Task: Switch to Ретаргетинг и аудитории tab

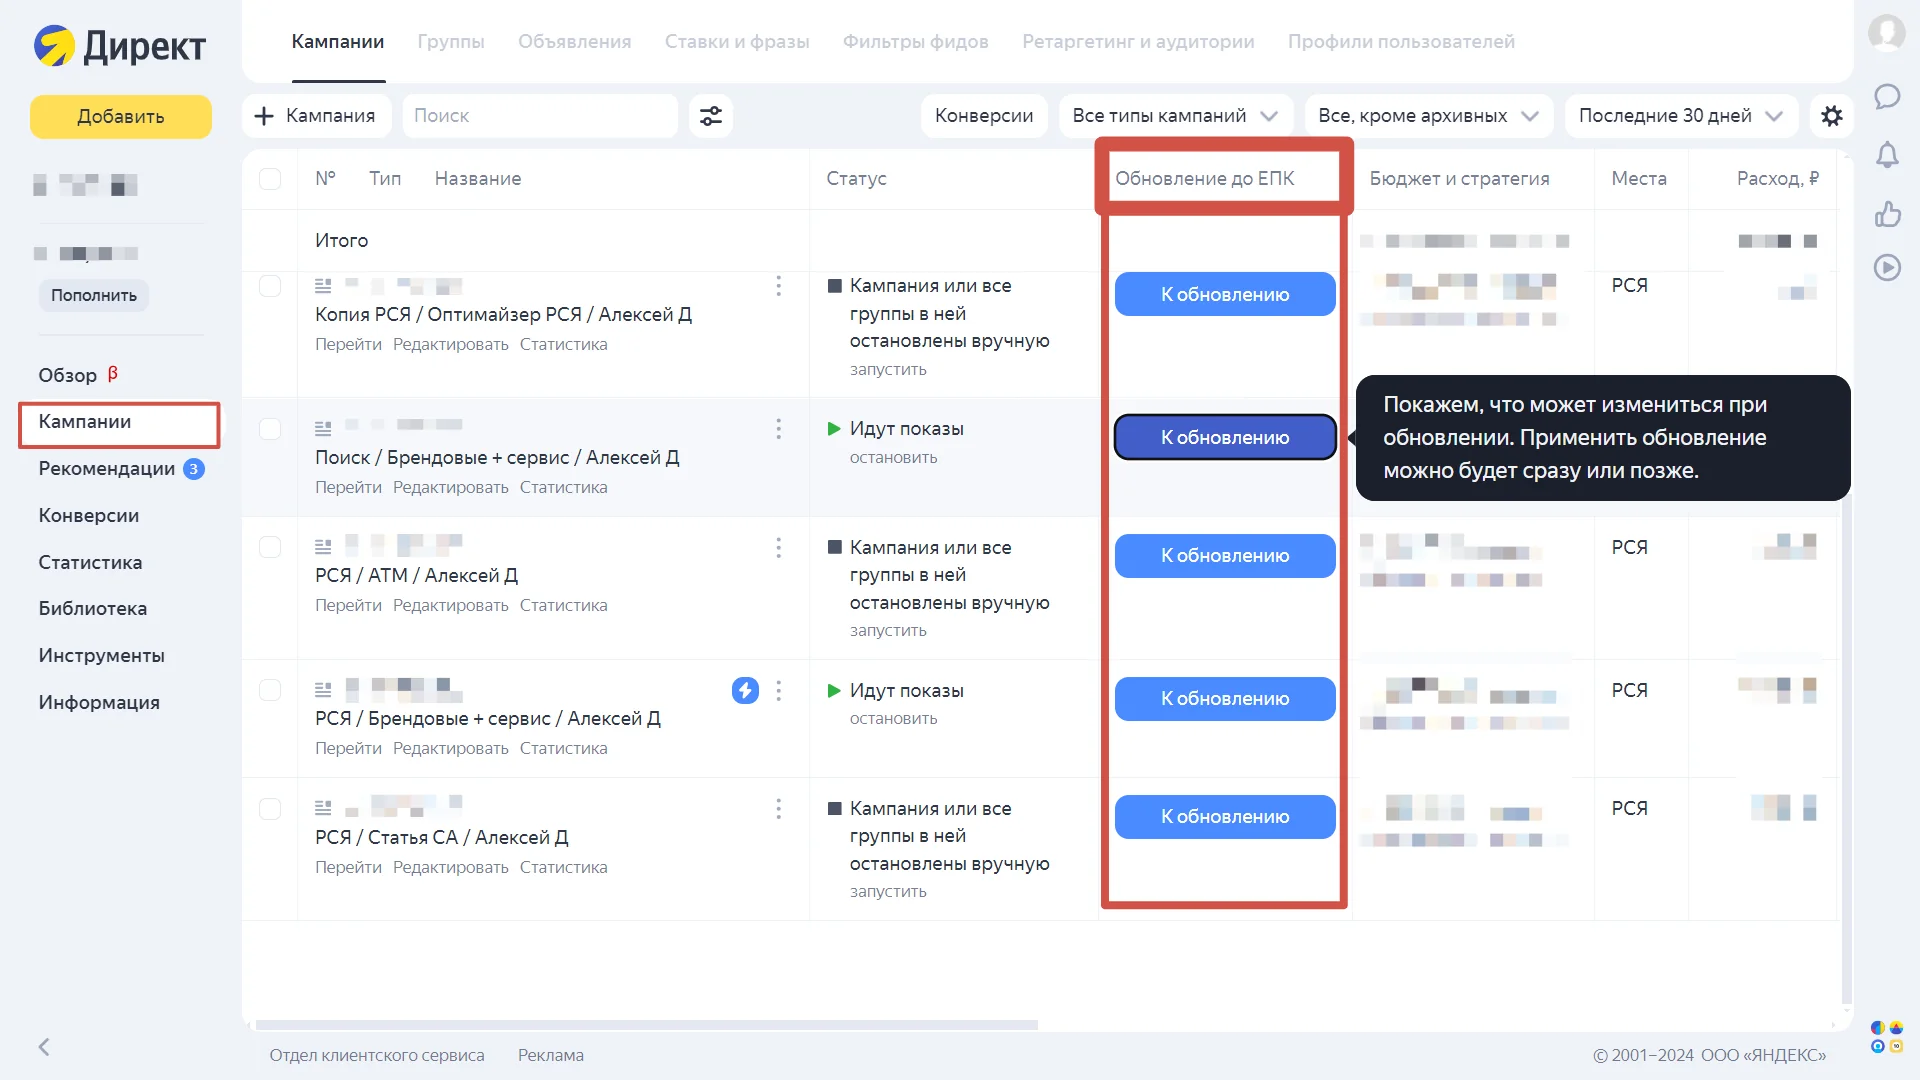Action: (x=1138, y=42)
